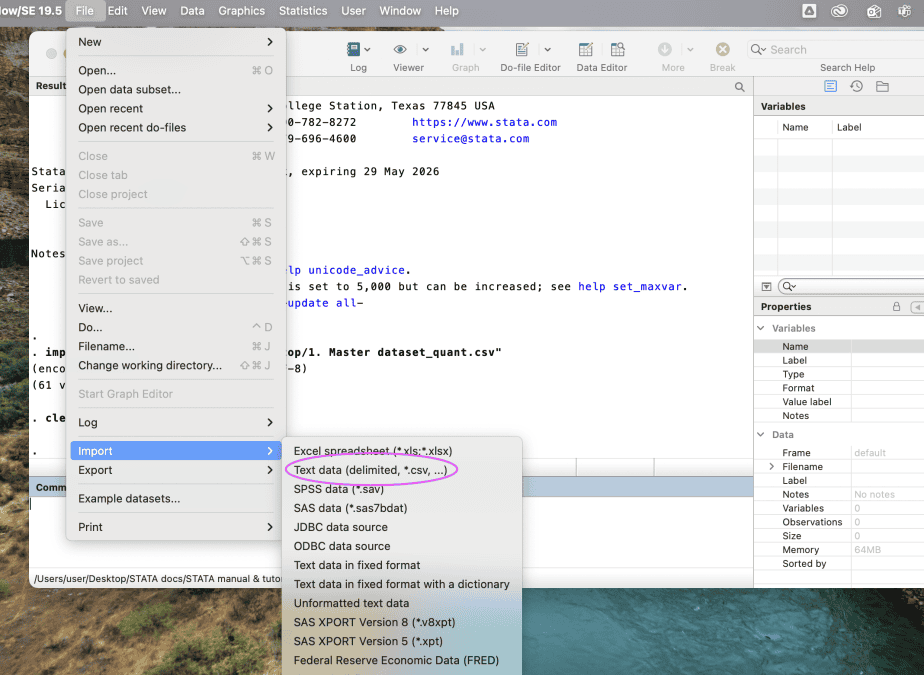
Task: Open Statistics in the menu bar
Action: point(303,11)
